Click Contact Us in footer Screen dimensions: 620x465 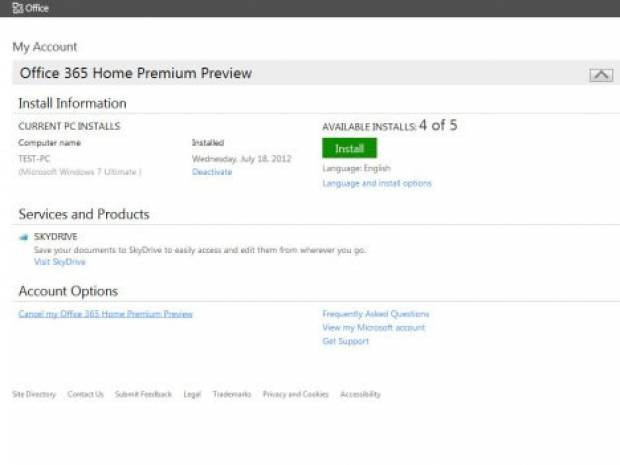pyautogui.click(x=85, y=394)
